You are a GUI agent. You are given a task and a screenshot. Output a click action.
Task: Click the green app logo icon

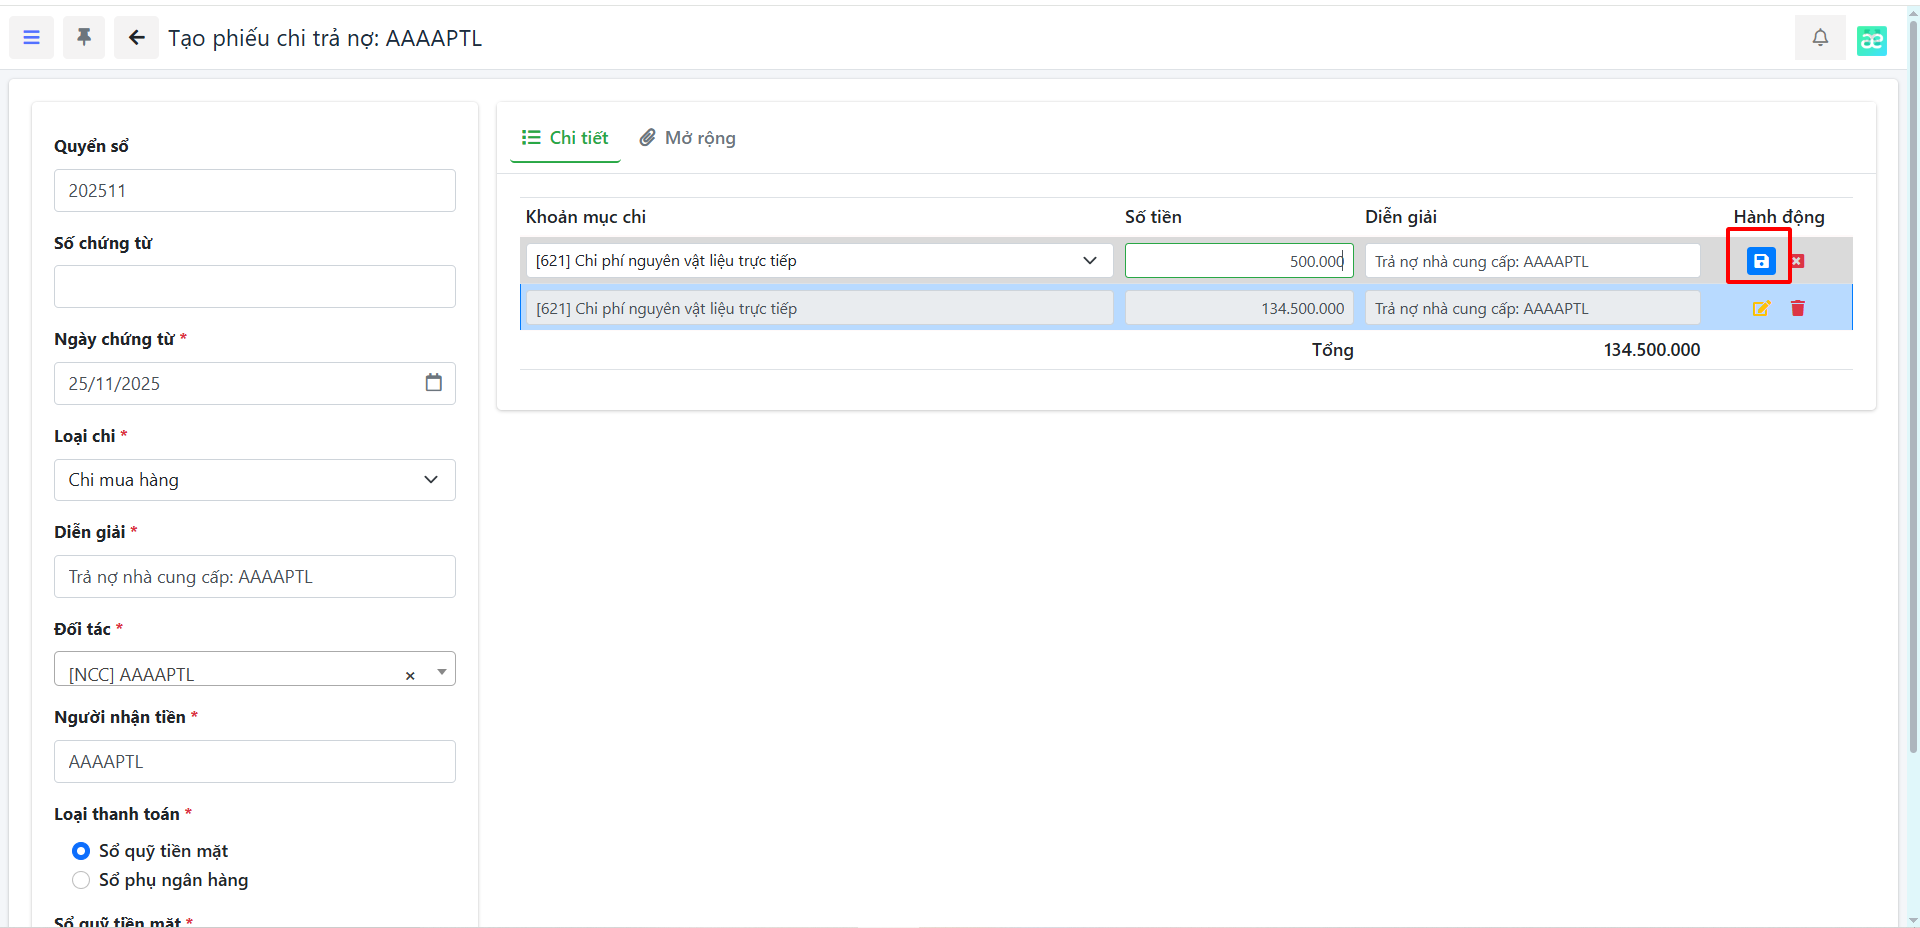pos(1871,40)
